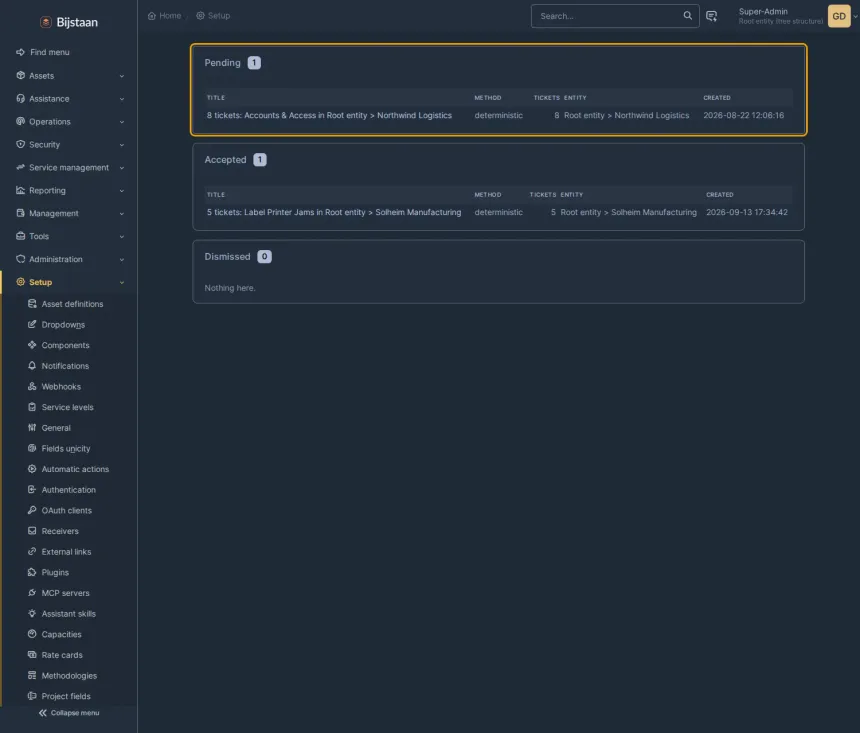Open Assistant skills setup page

(69, 614)
